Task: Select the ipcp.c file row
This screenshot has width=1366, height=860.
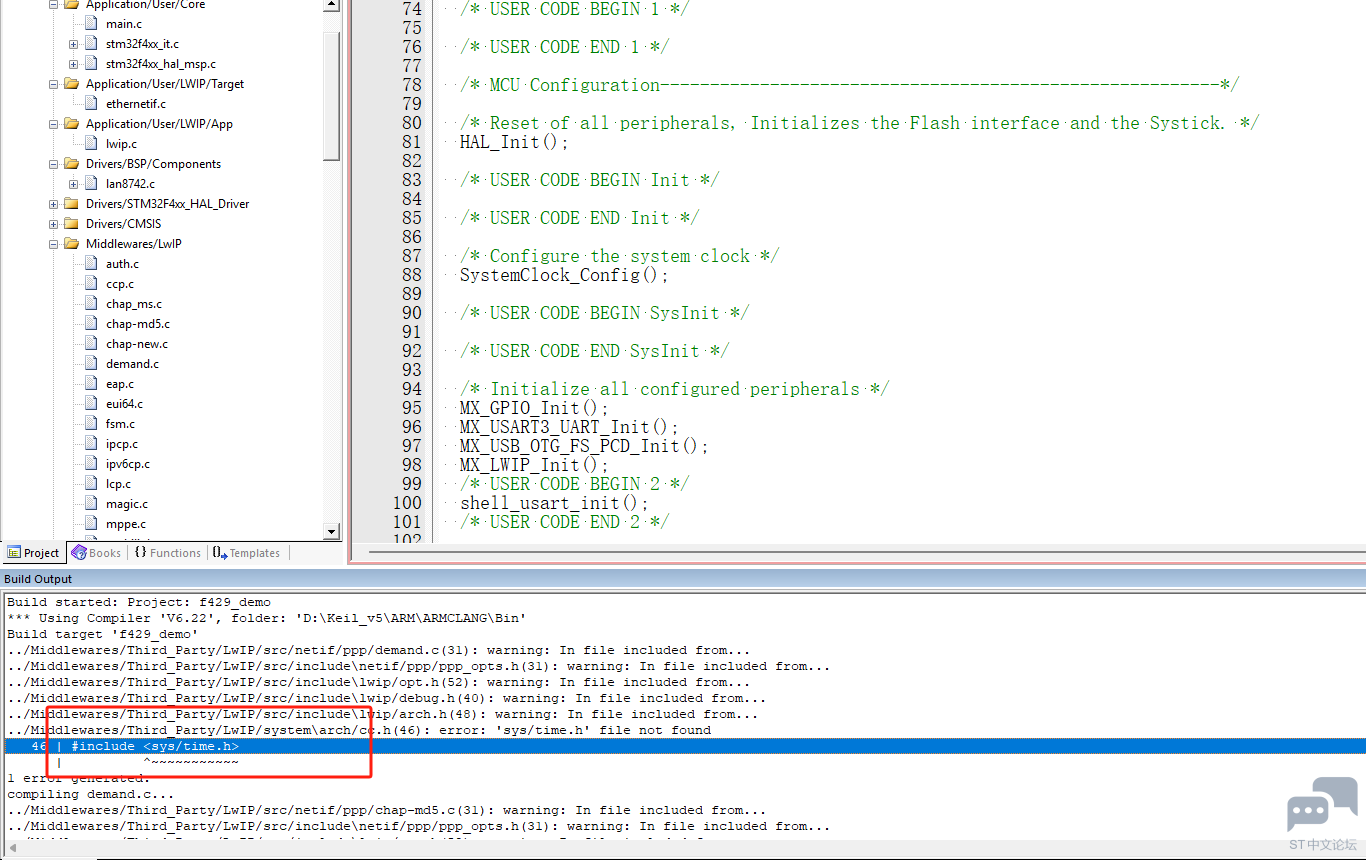Action: 122,444
